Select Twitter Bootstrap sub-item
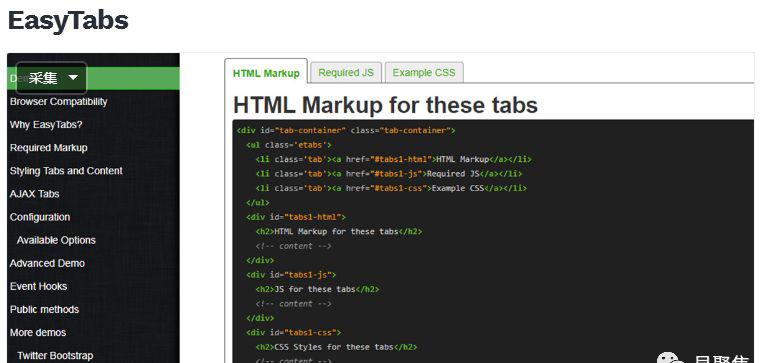The height and width of the screenshot is (363, 775). (55, 356)
